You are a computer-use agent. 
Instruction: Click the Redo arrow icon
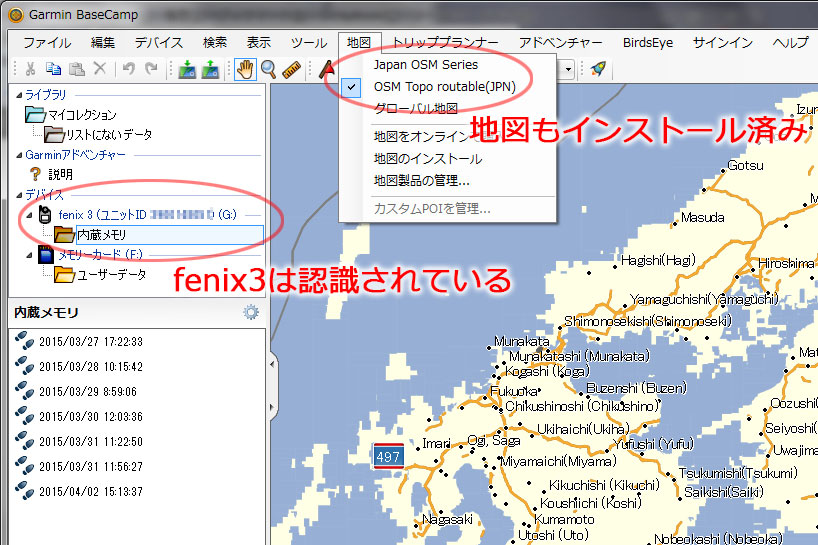tap(151, 68)
